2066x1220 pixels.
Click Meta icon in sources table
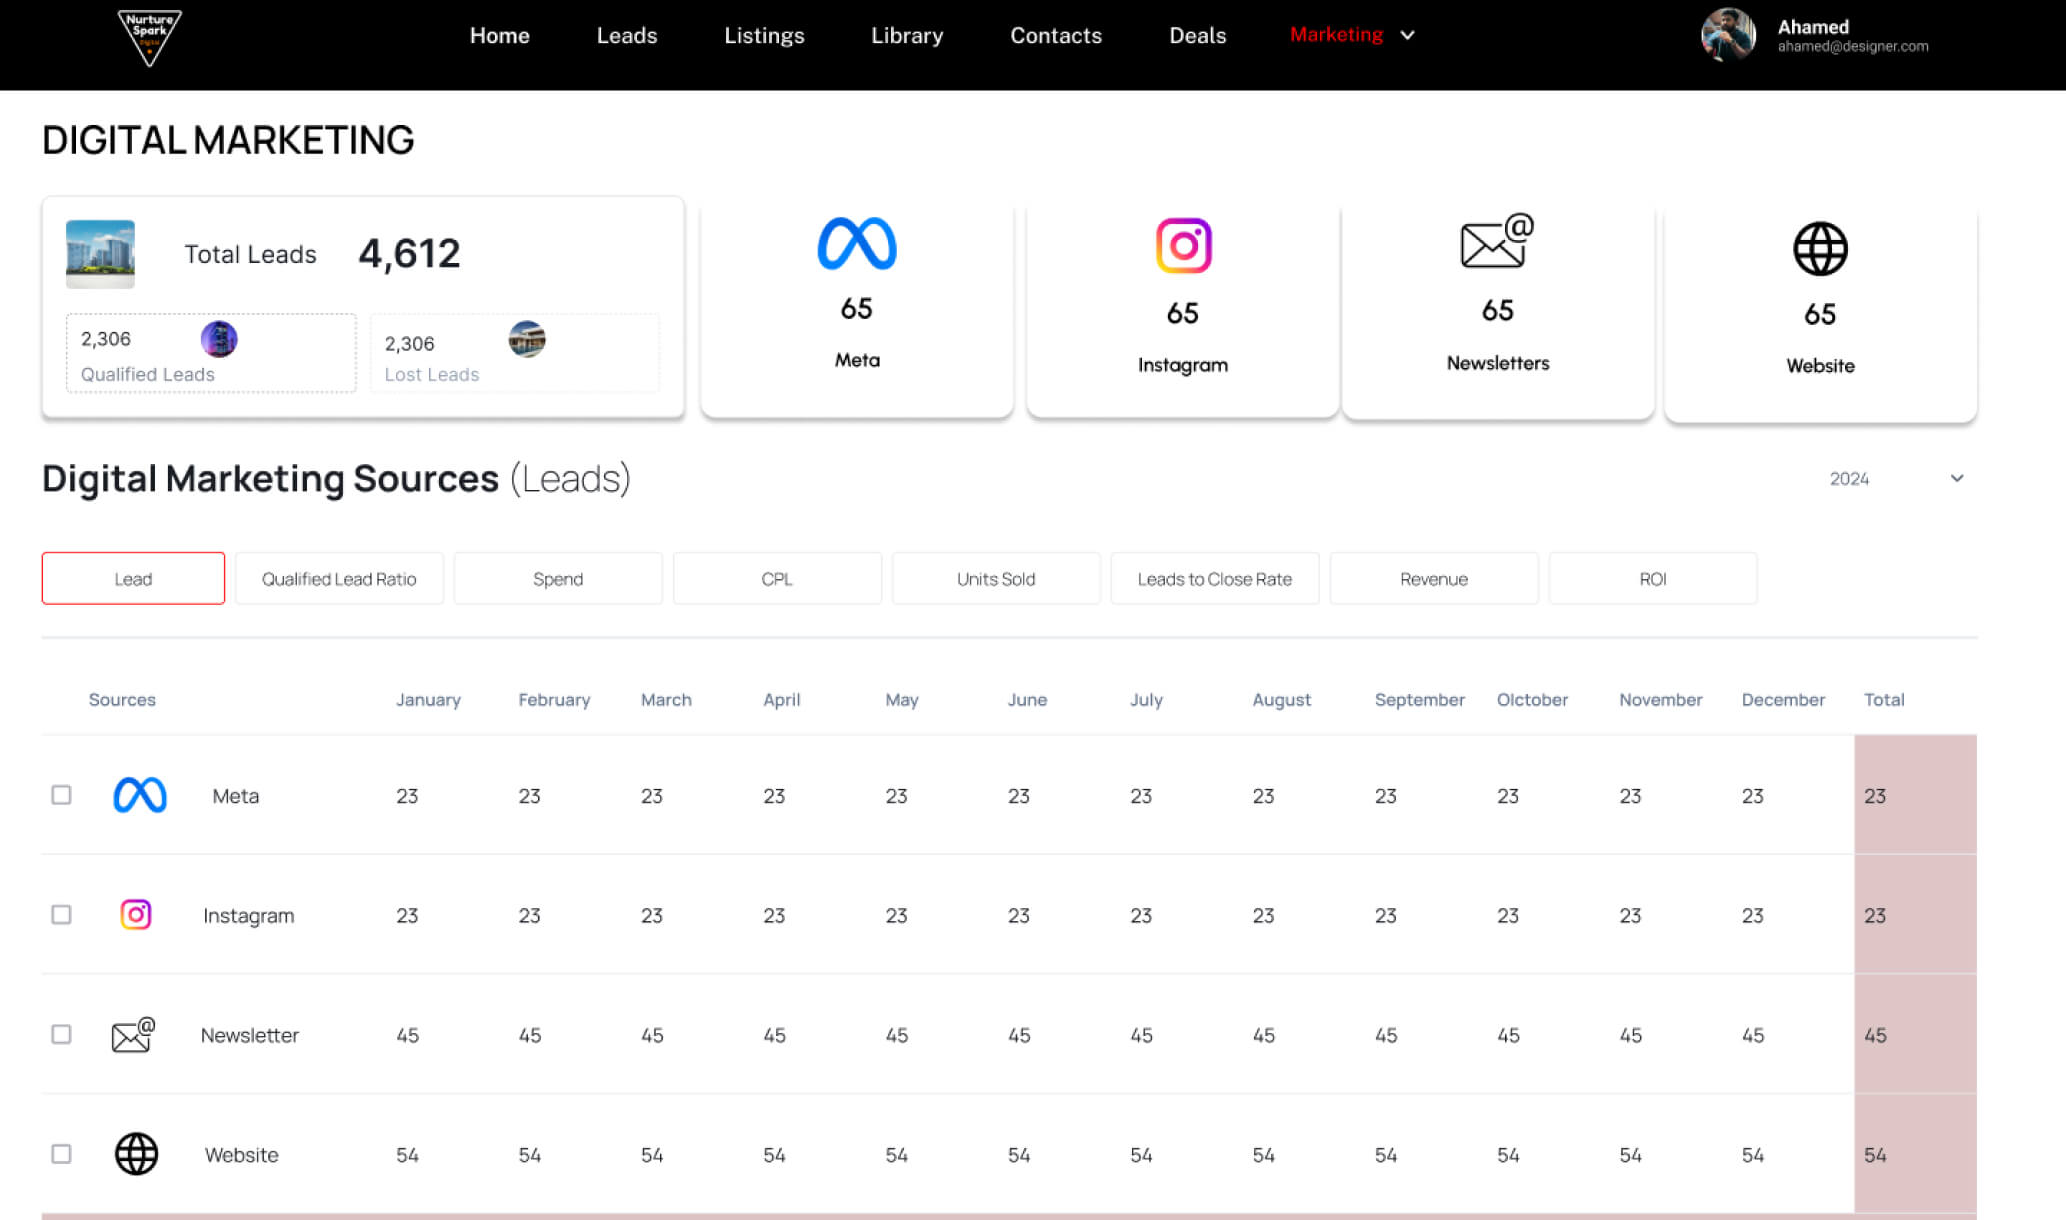(140, 796)
